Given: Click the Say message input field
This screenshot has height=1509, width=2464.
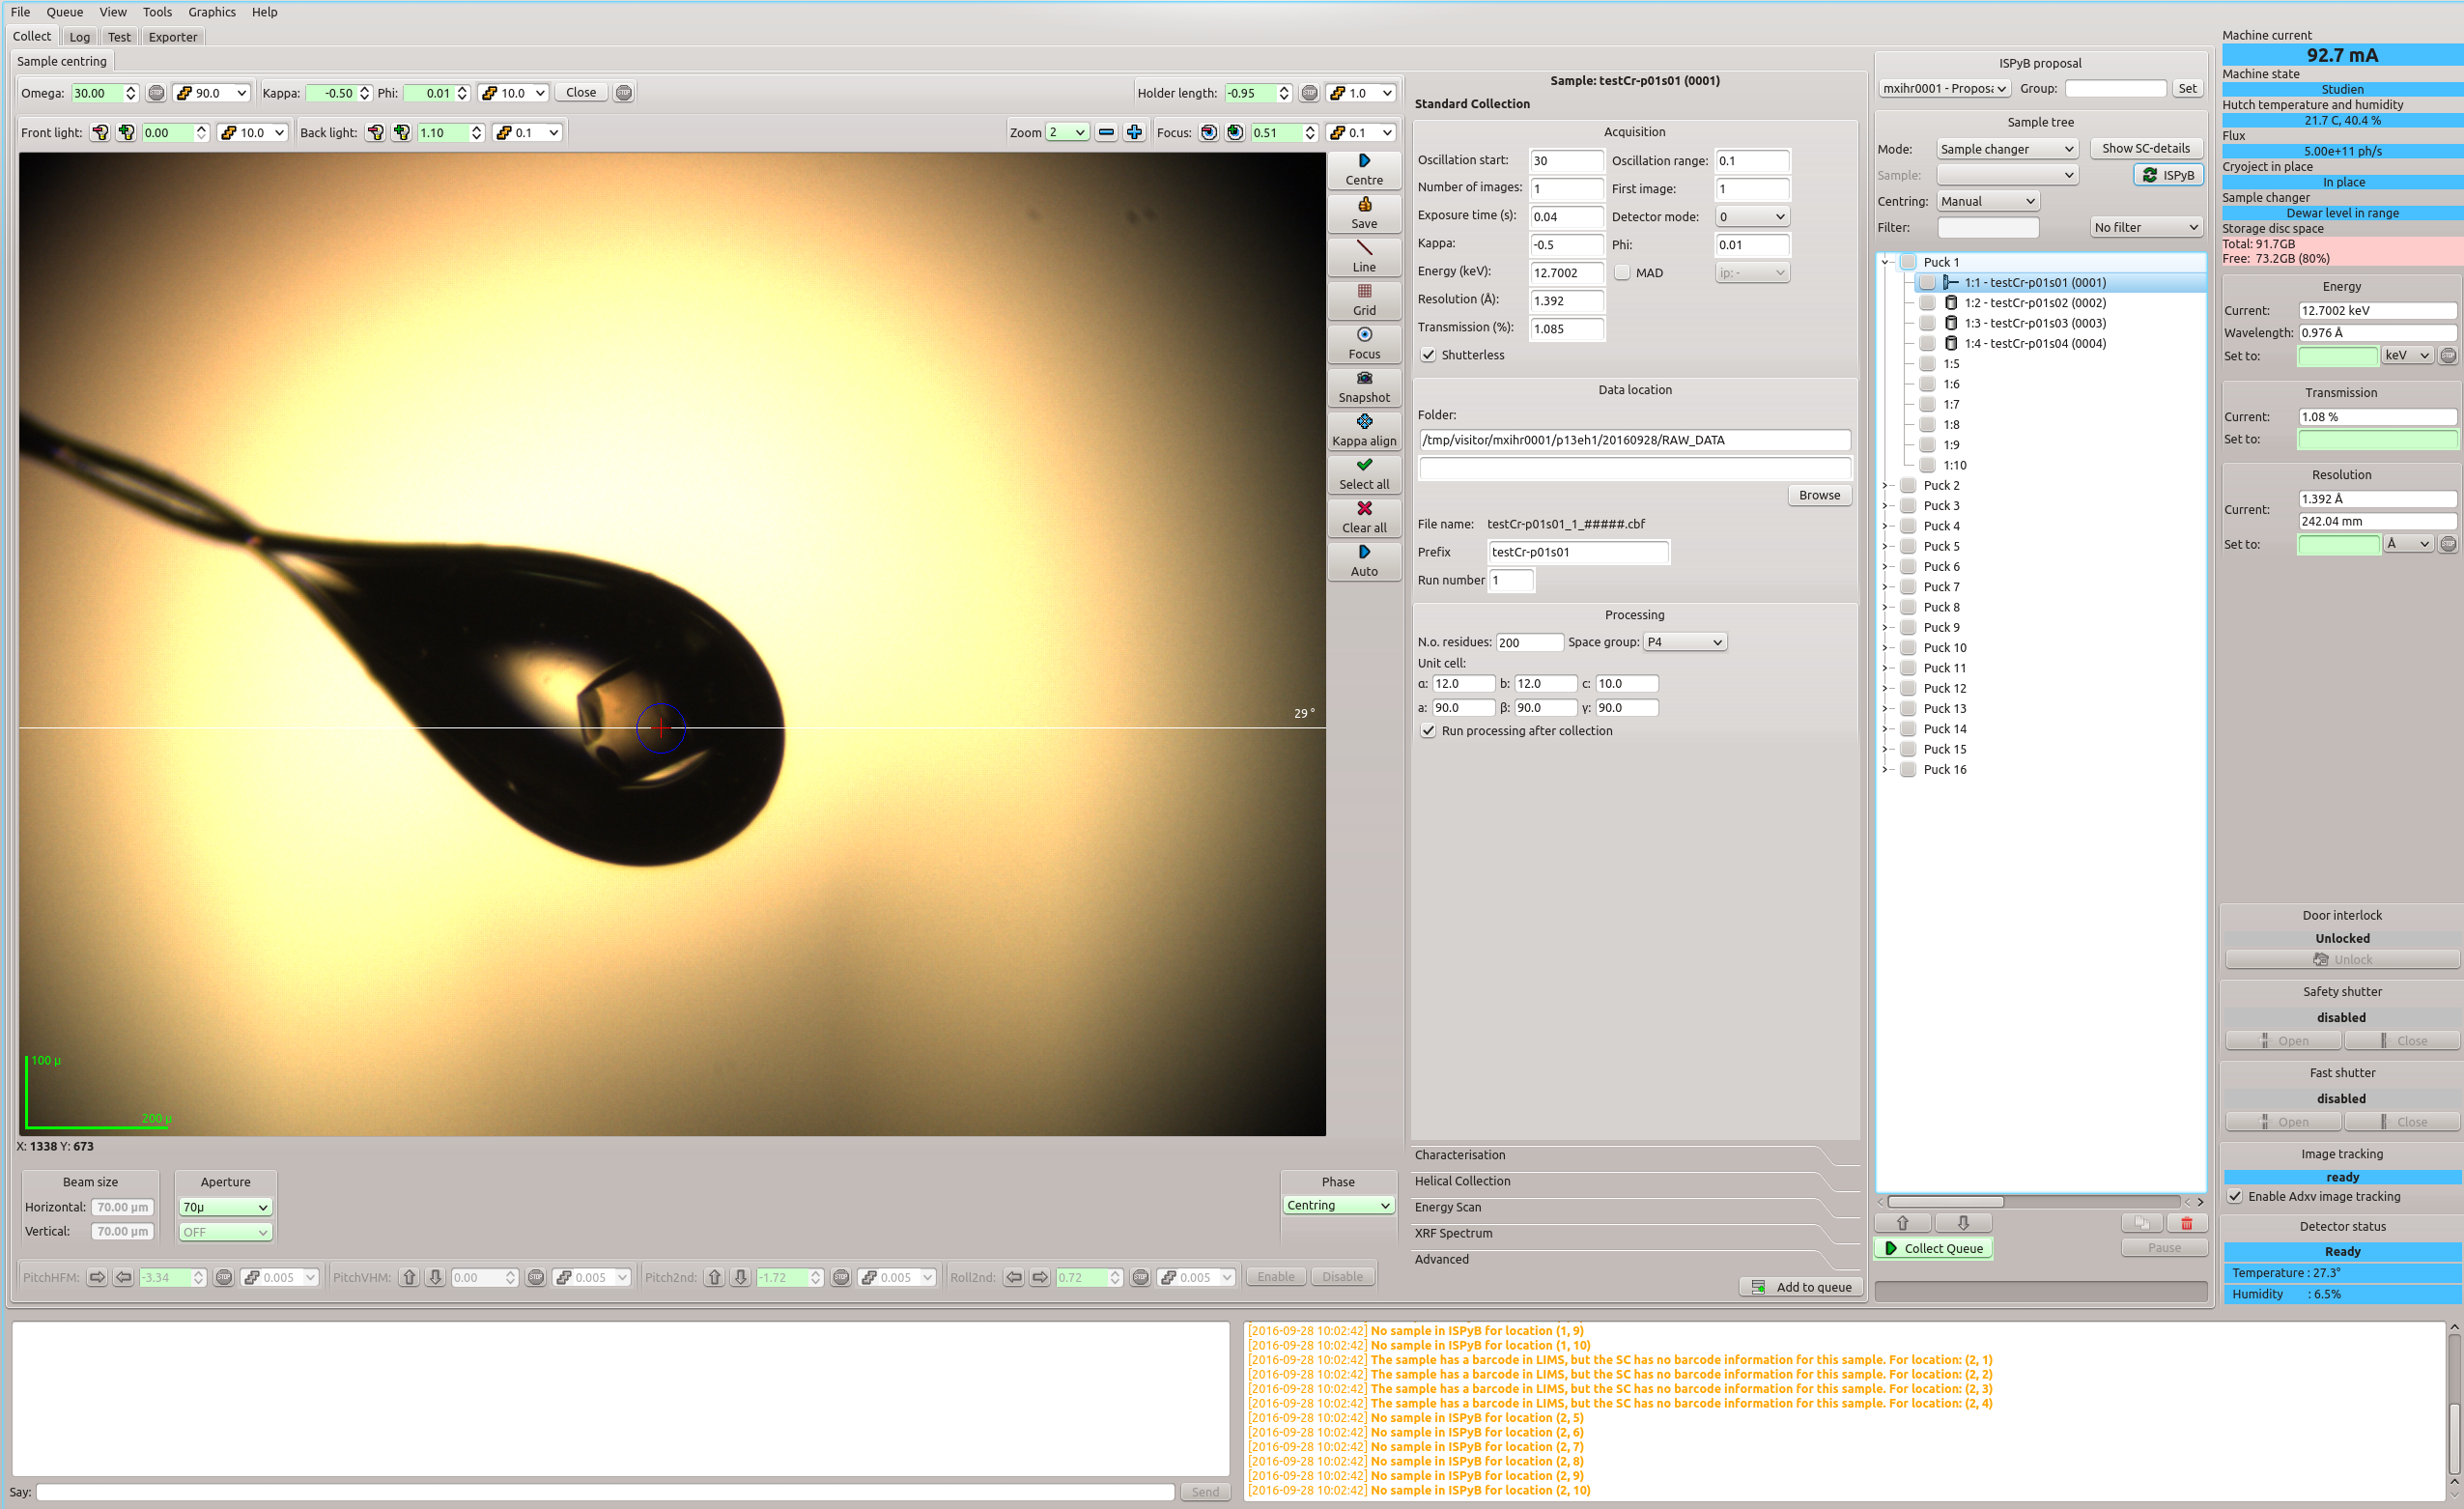Looking at the screenshot, I should coord(605,1492).
